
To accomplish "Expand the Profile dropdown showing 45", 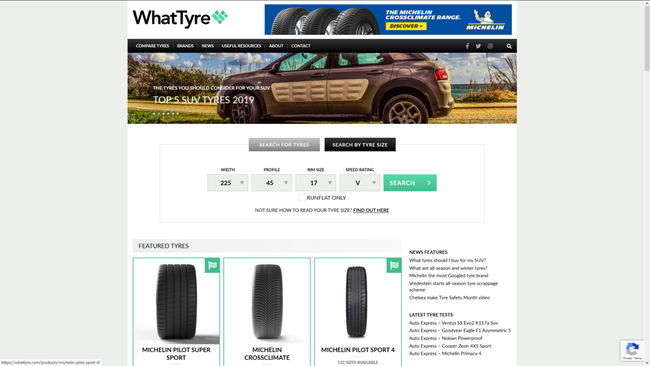I will point(272,183).
